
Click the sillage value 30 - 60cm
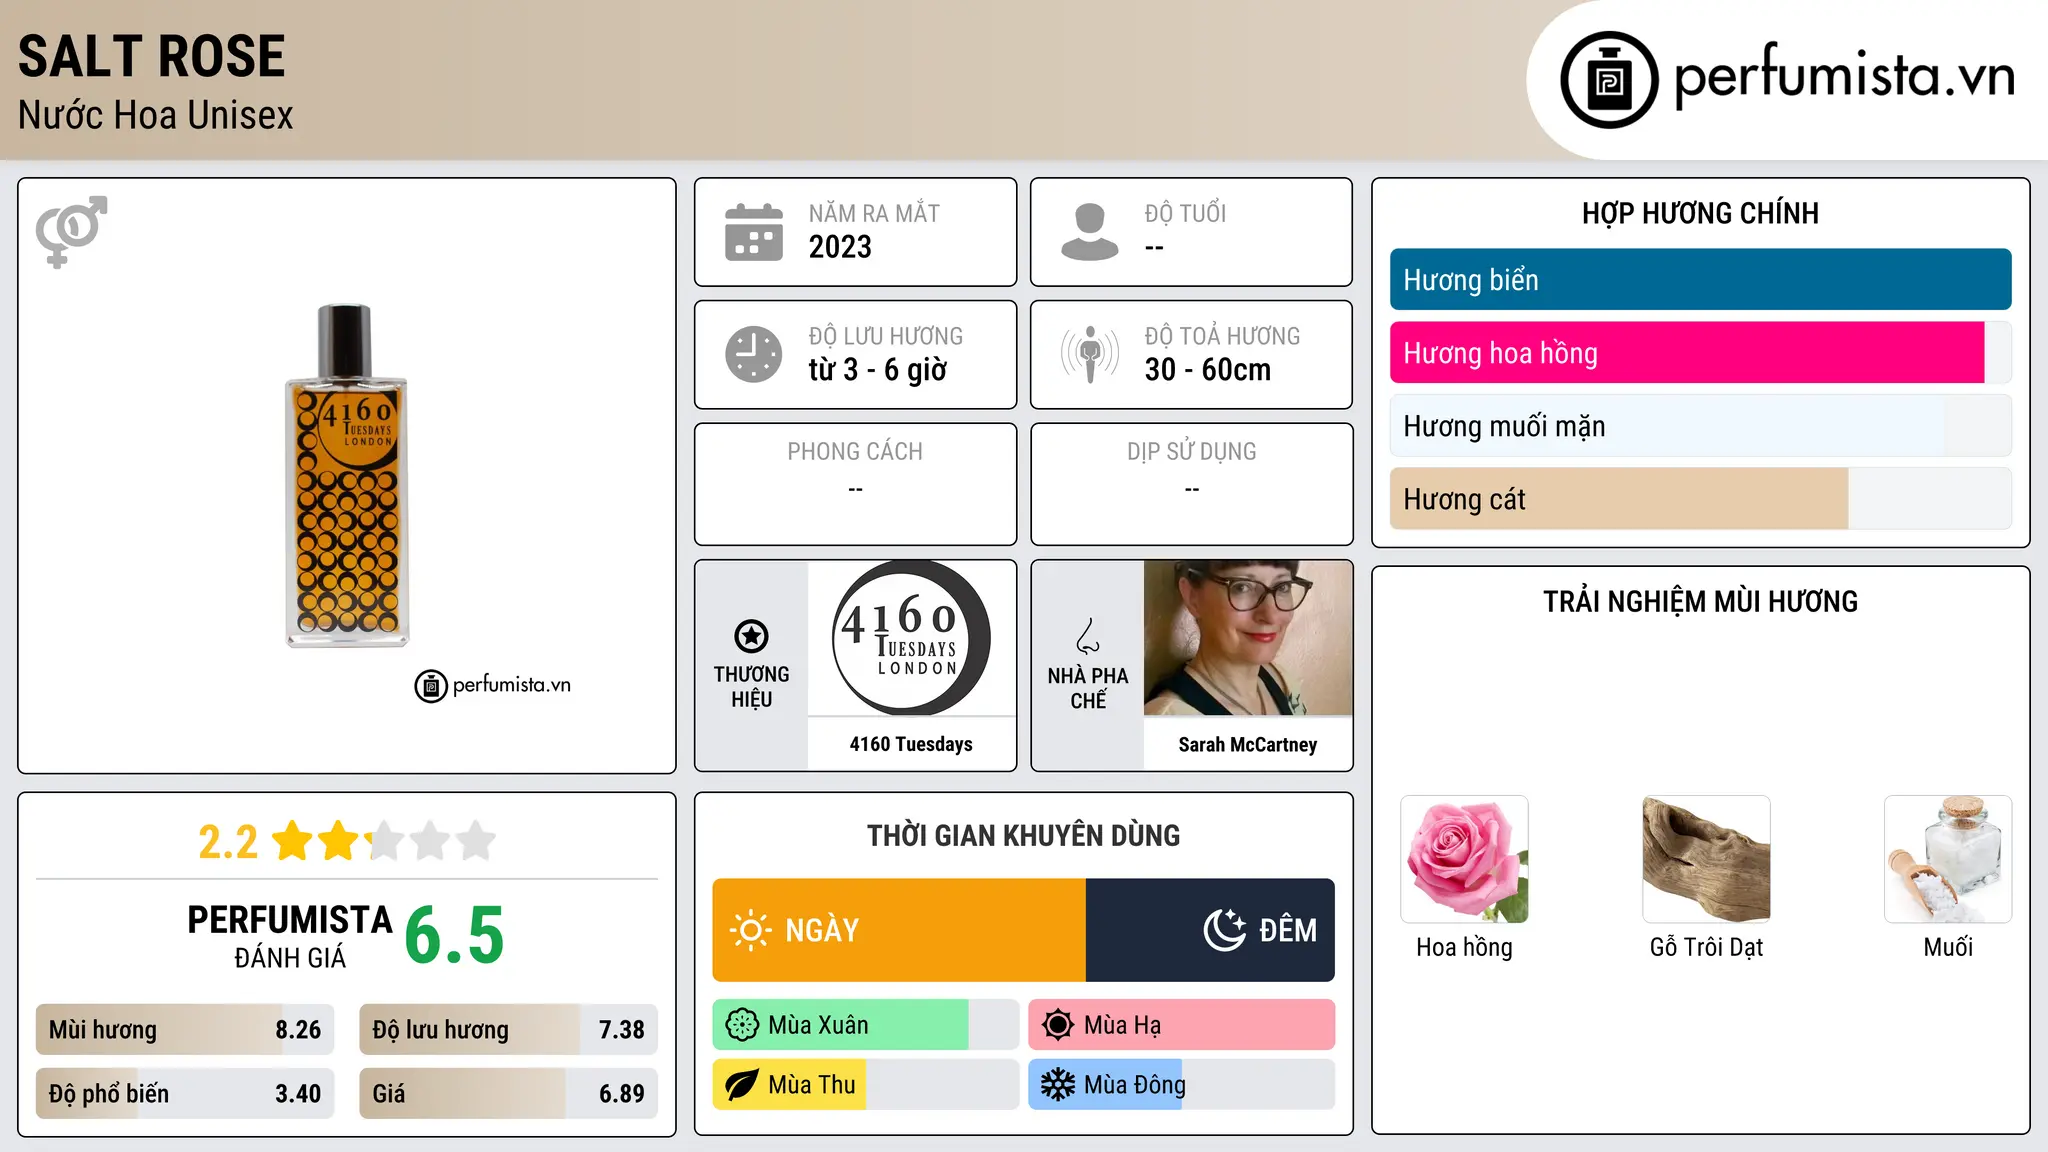pyautogui.click(x=1208, y=370)
